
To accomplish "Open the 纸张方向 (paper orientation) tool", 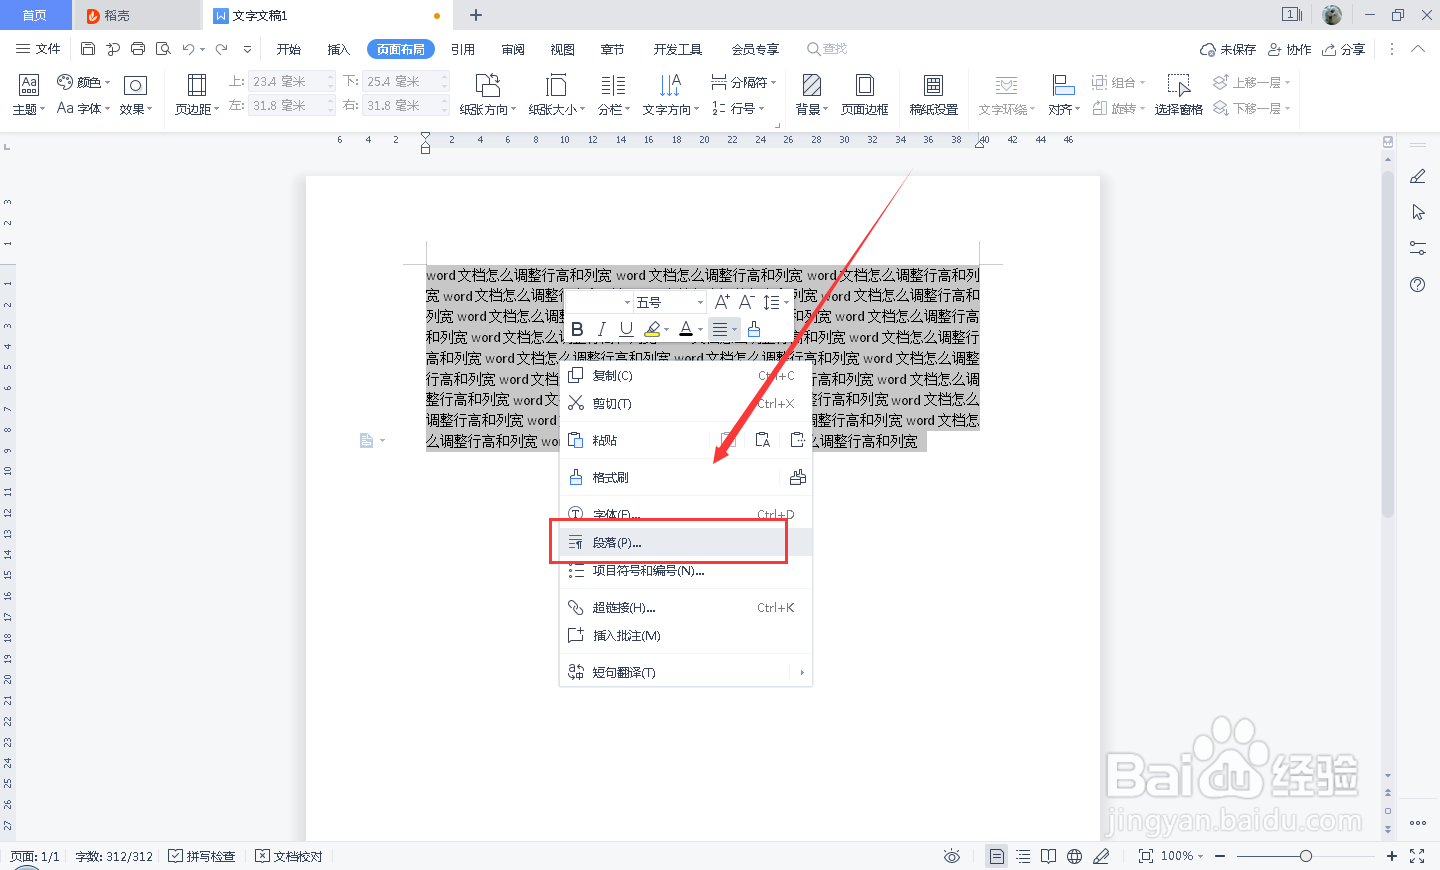I will 487,94.
